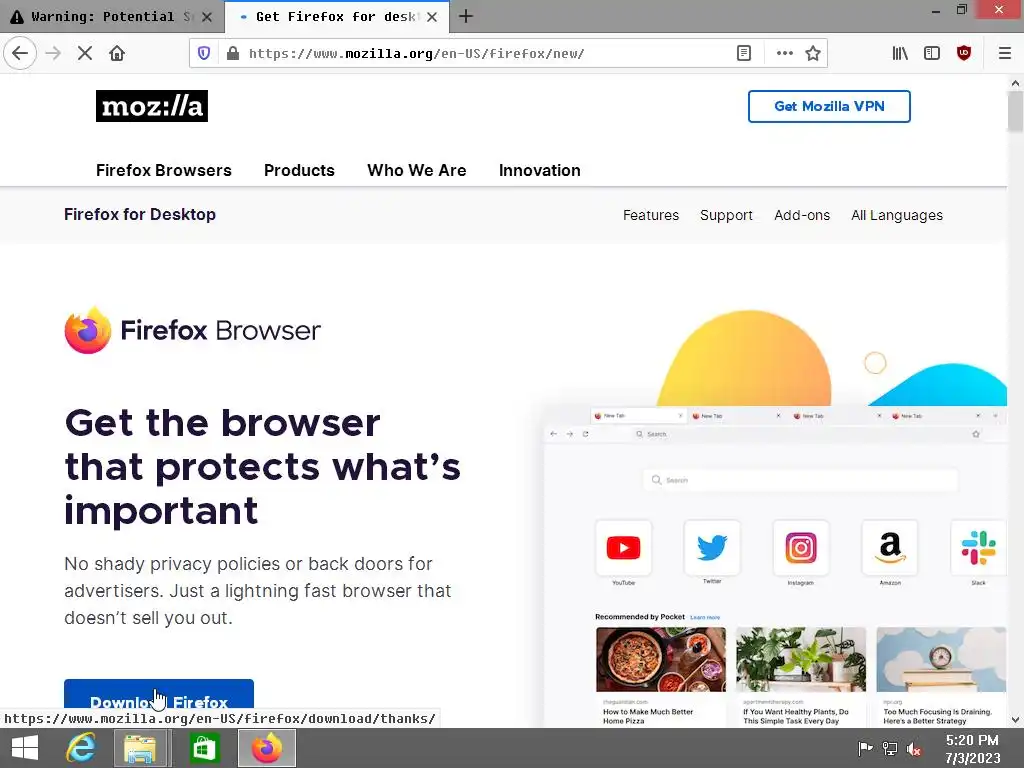The height and width of the screenshot is (768, 1024).
Task: Click the Download Firefox button
Action: (159, 694)
